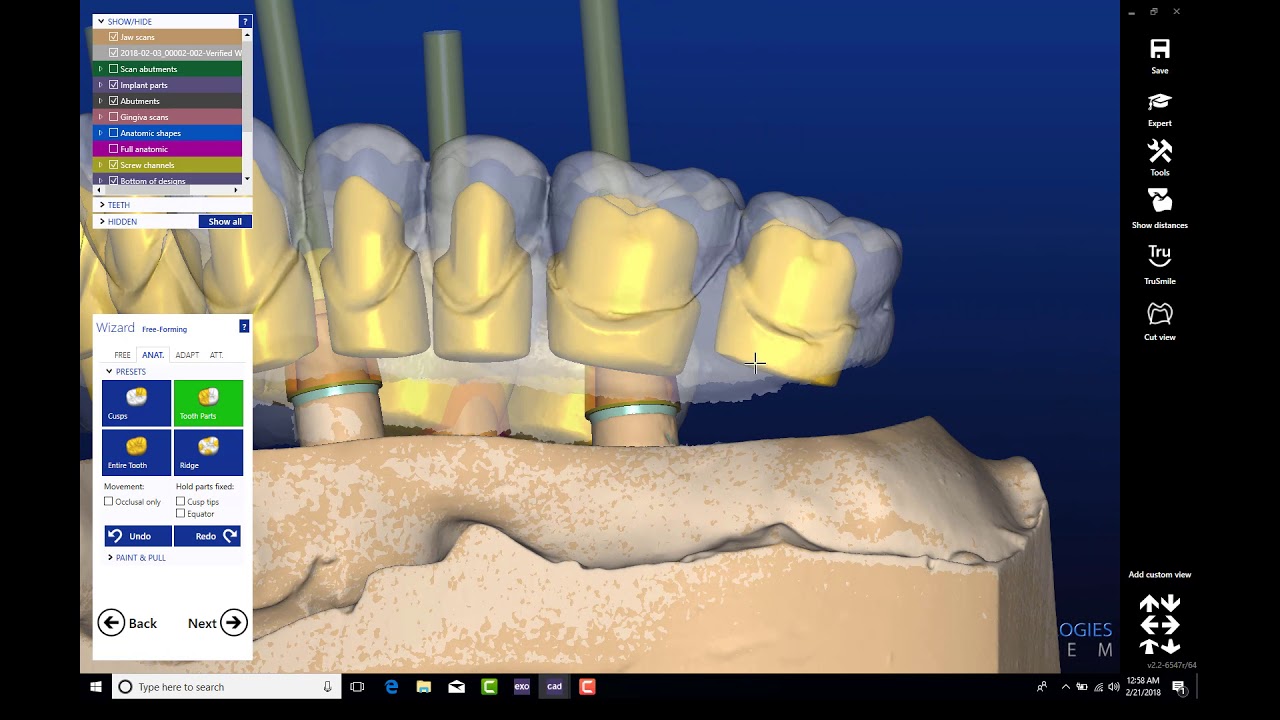Click the Windows search box
Viewport: 1280px width, 720px height.
point(225,687)
